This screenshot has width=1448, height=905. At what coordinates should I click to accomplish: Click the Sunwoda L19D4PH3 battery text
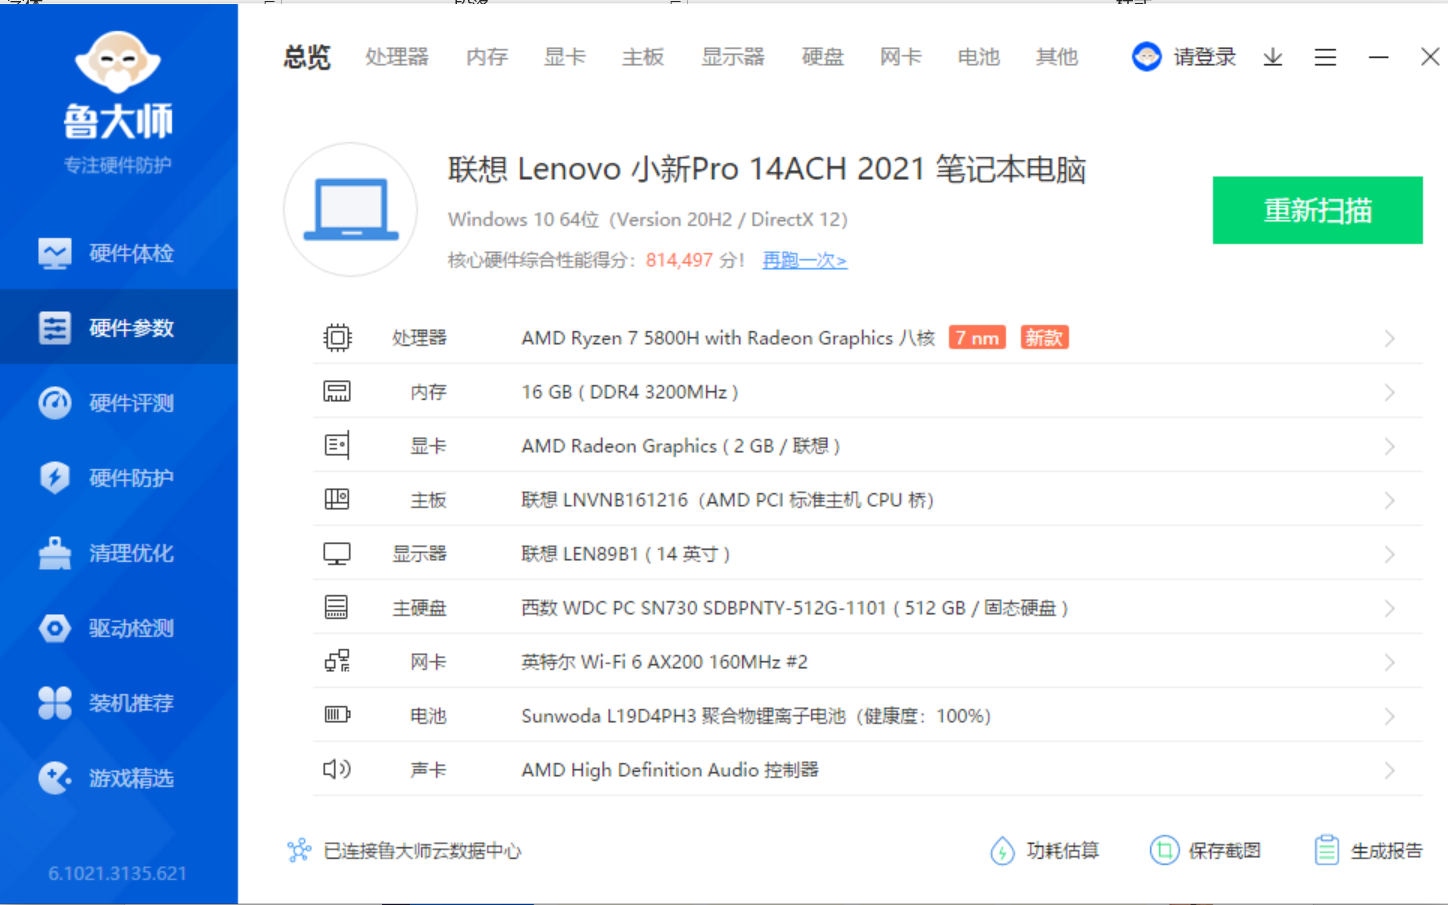756,716
